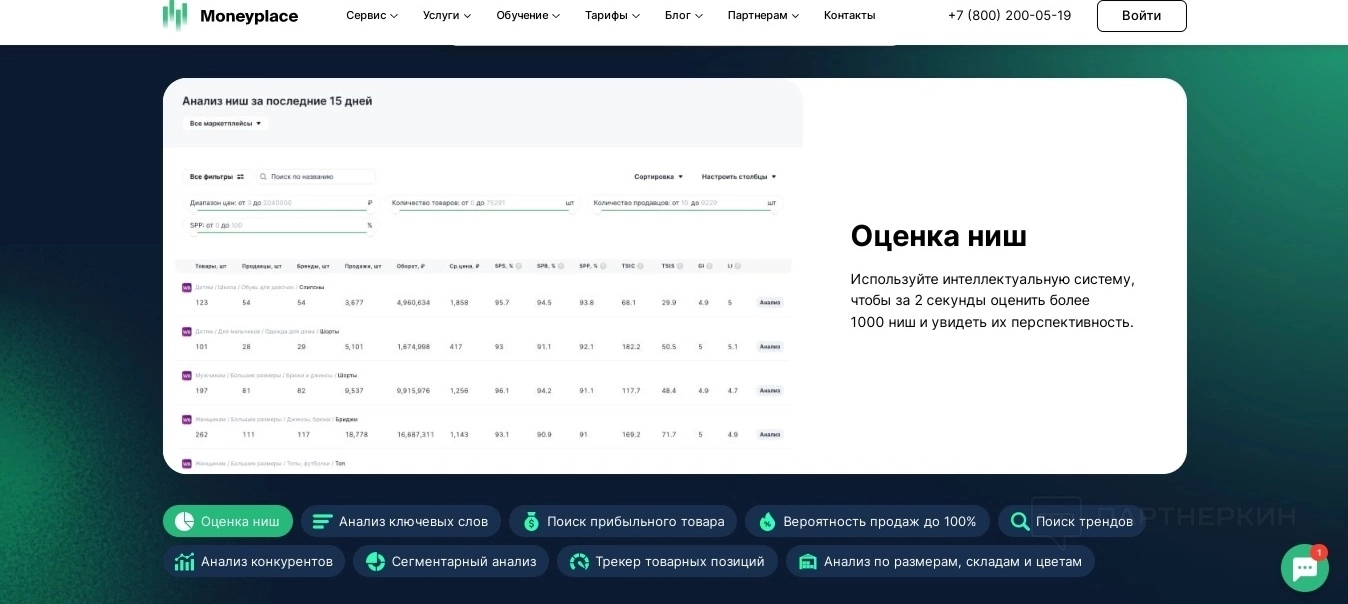Click the Поиск трендов magnifier icon
This screenshot has height=604, width=1348.
click(1019, 521)
